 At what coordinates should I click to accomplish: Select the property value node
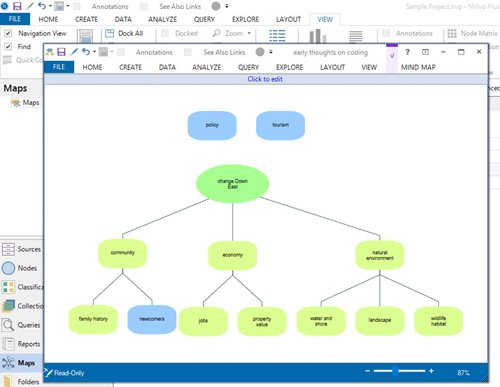click(262, 321)
